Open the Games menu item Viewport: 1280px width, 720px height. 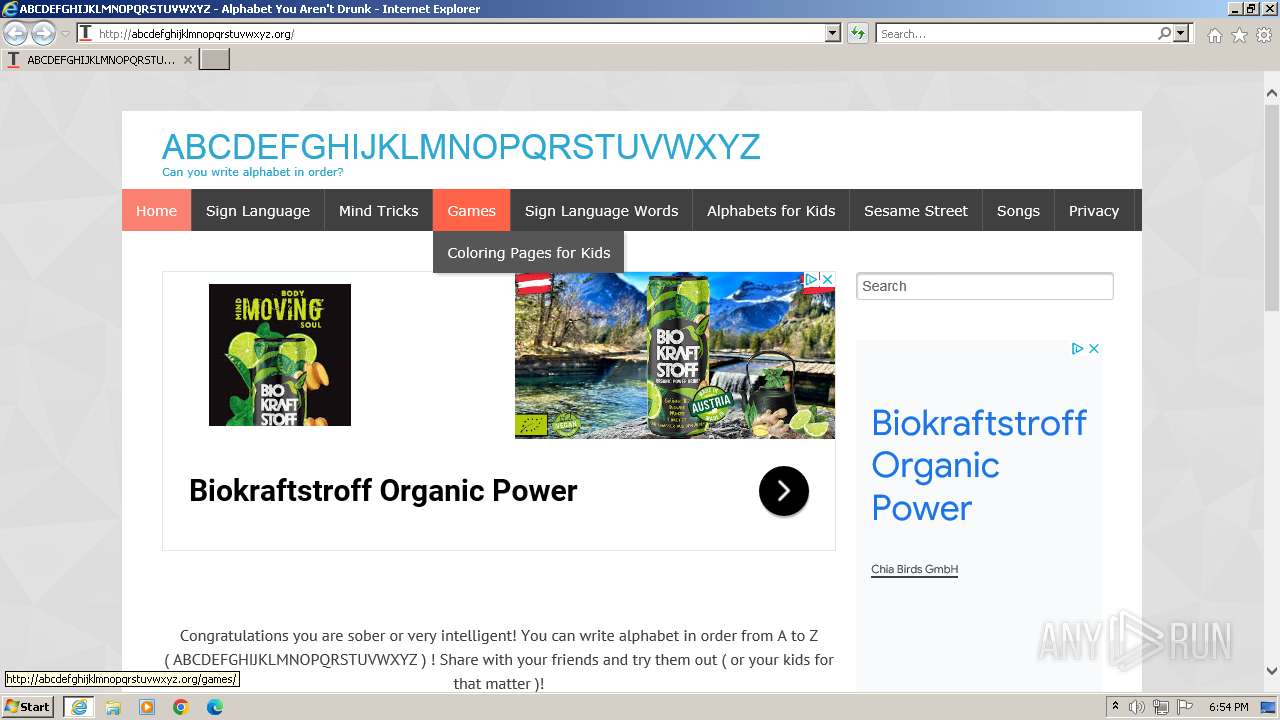pos(472,210)
